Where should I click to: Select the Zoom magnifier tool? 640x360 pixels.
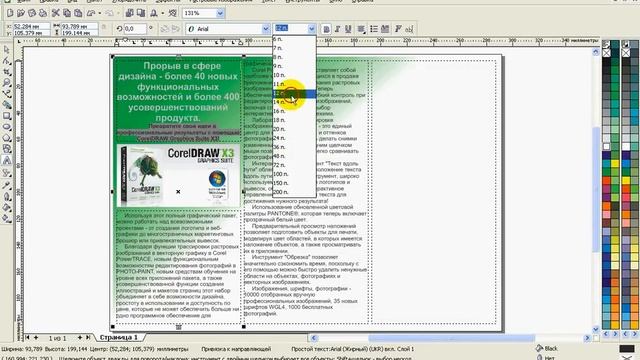click(x=7, y=83)
